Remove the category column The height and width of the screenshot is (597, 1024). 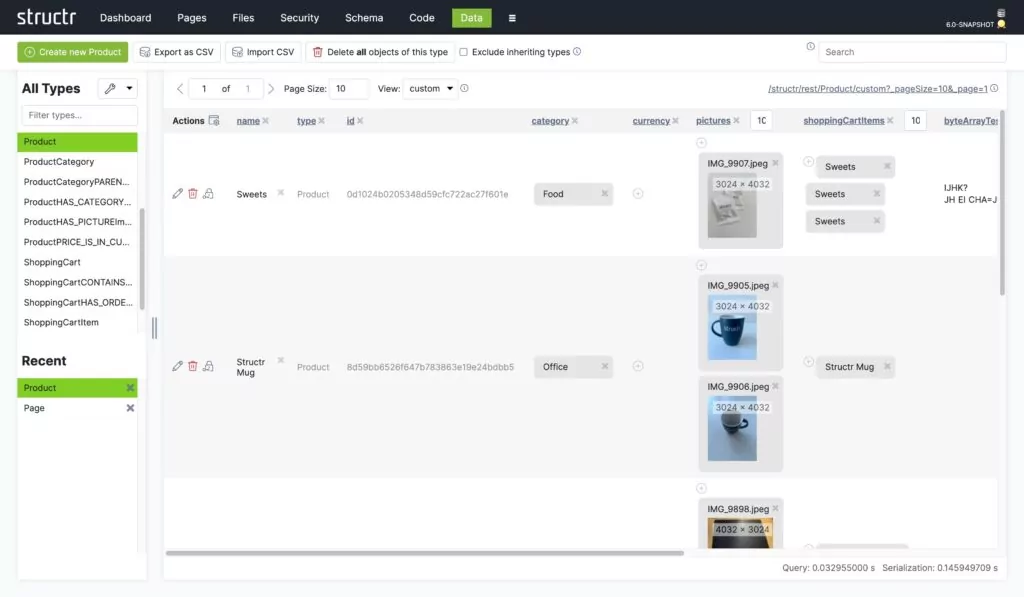575,121
